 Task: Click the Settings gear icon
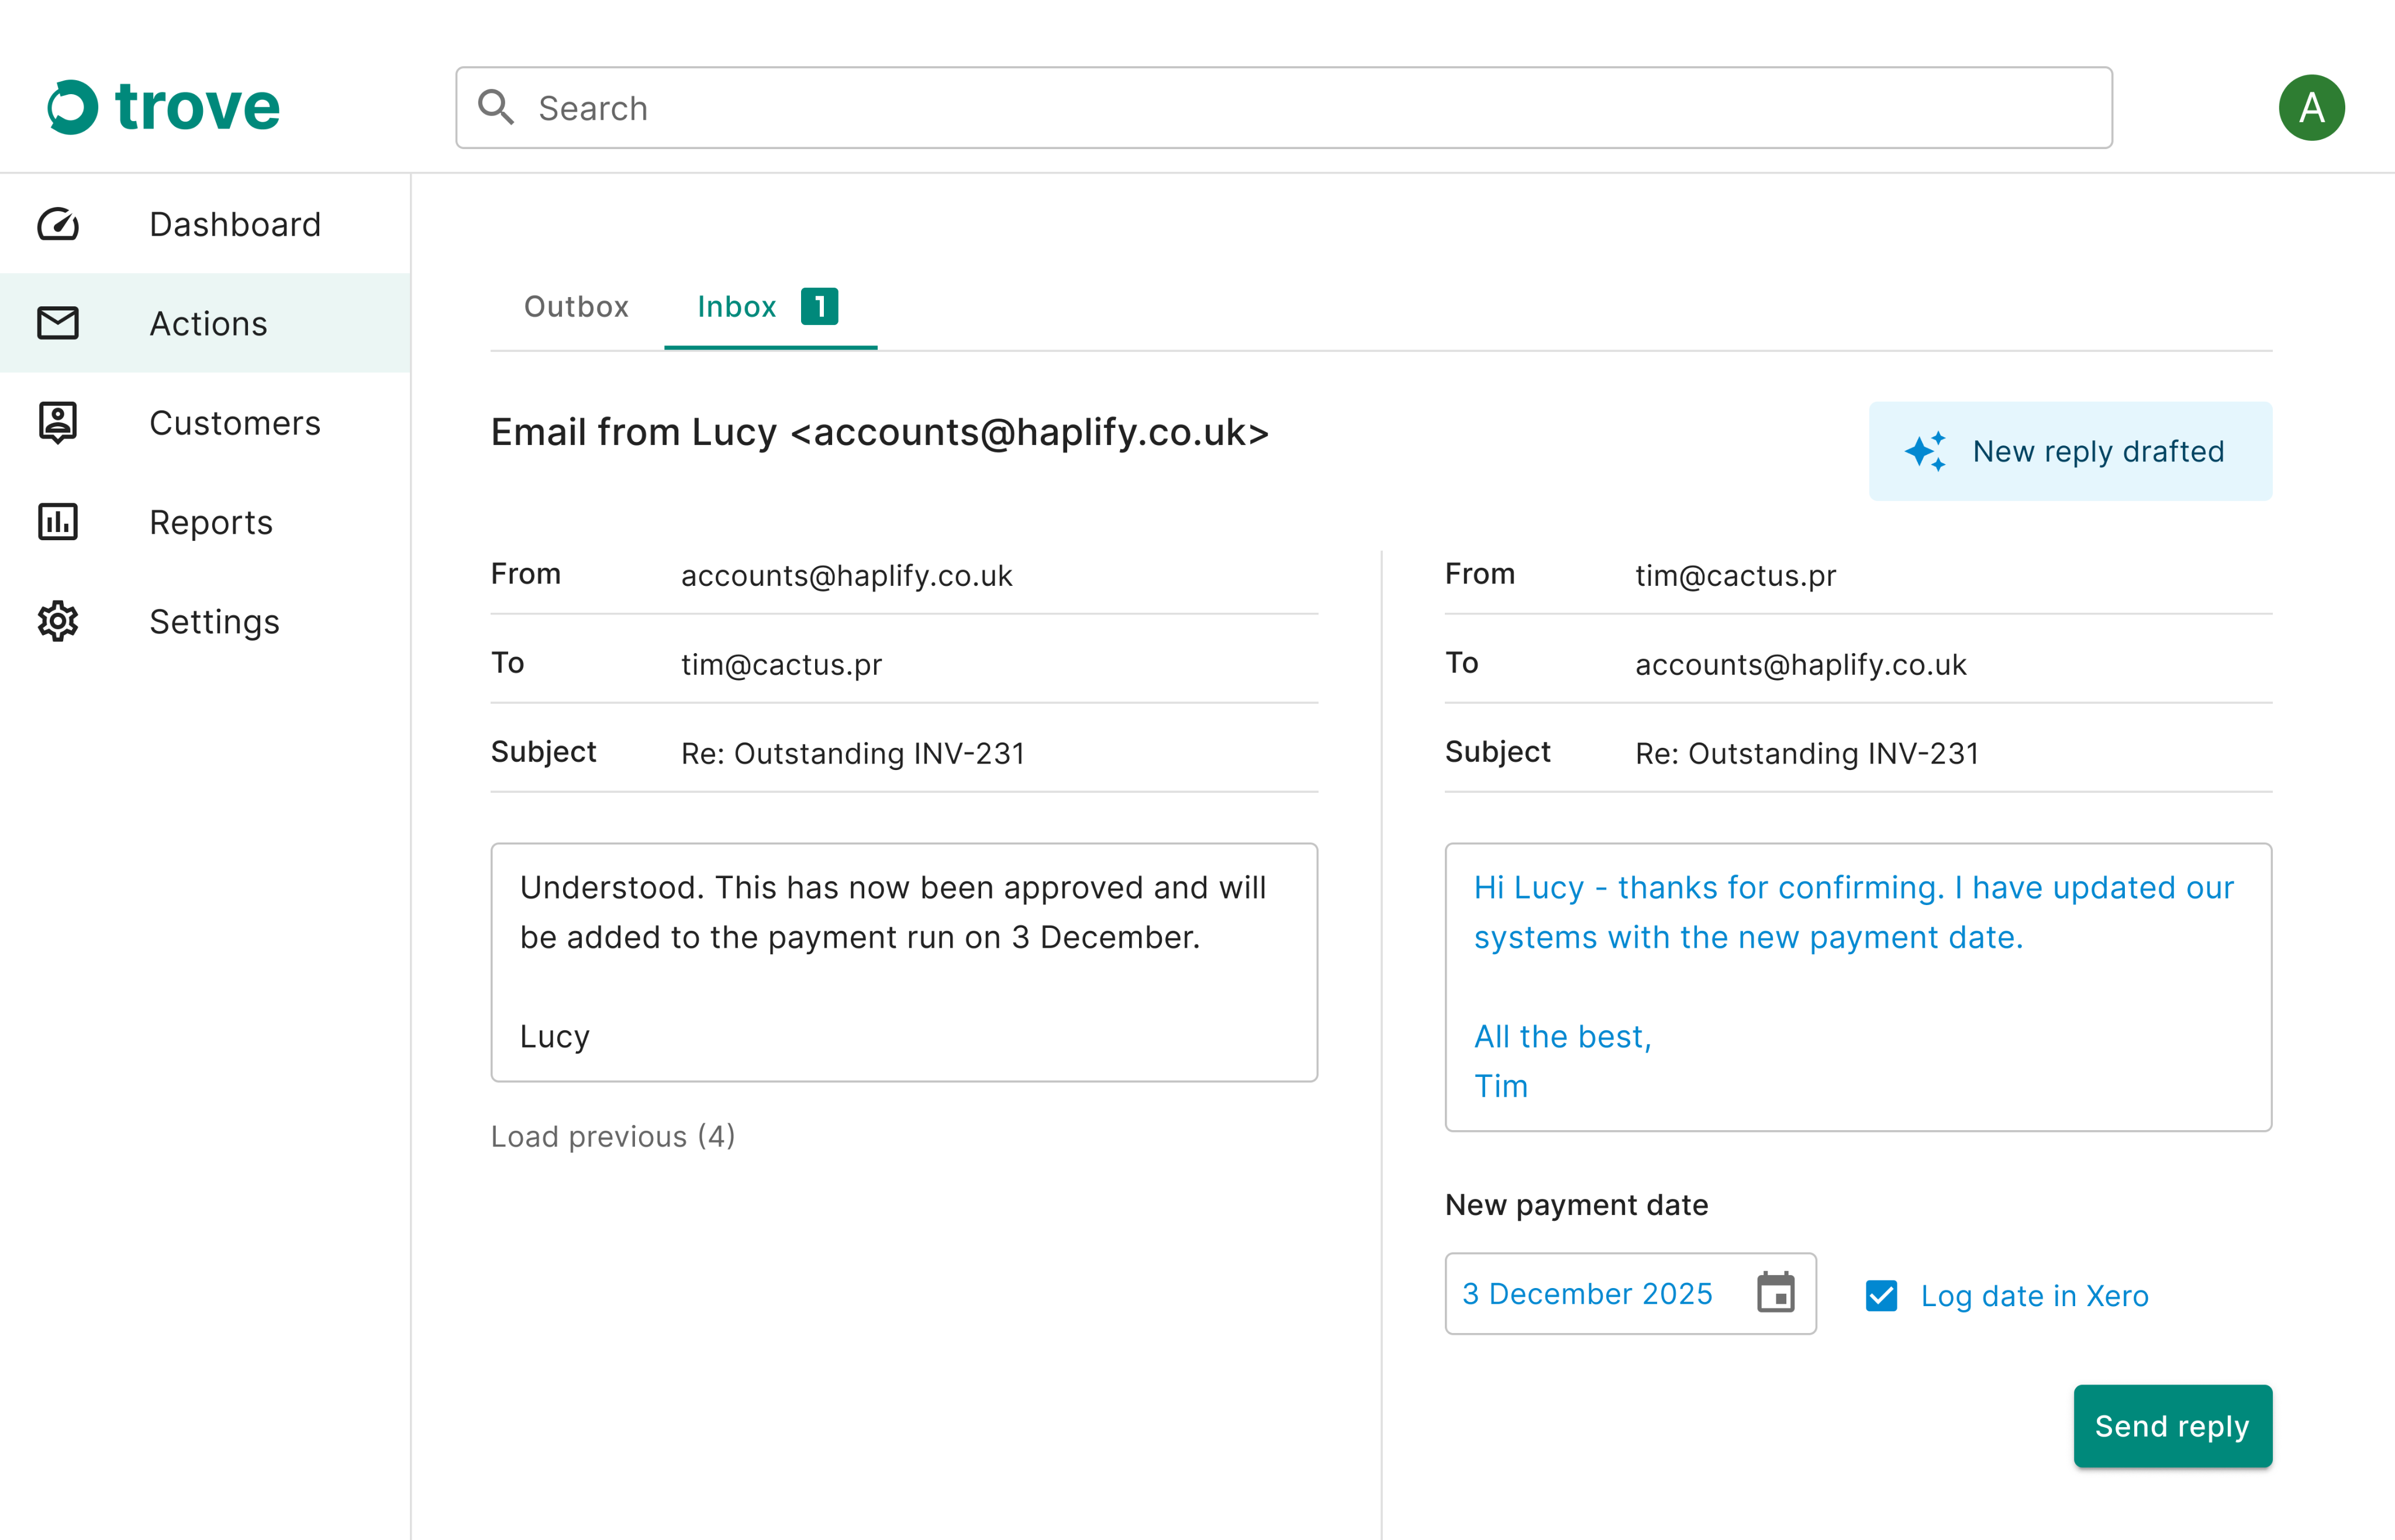[x=58, y=621]
